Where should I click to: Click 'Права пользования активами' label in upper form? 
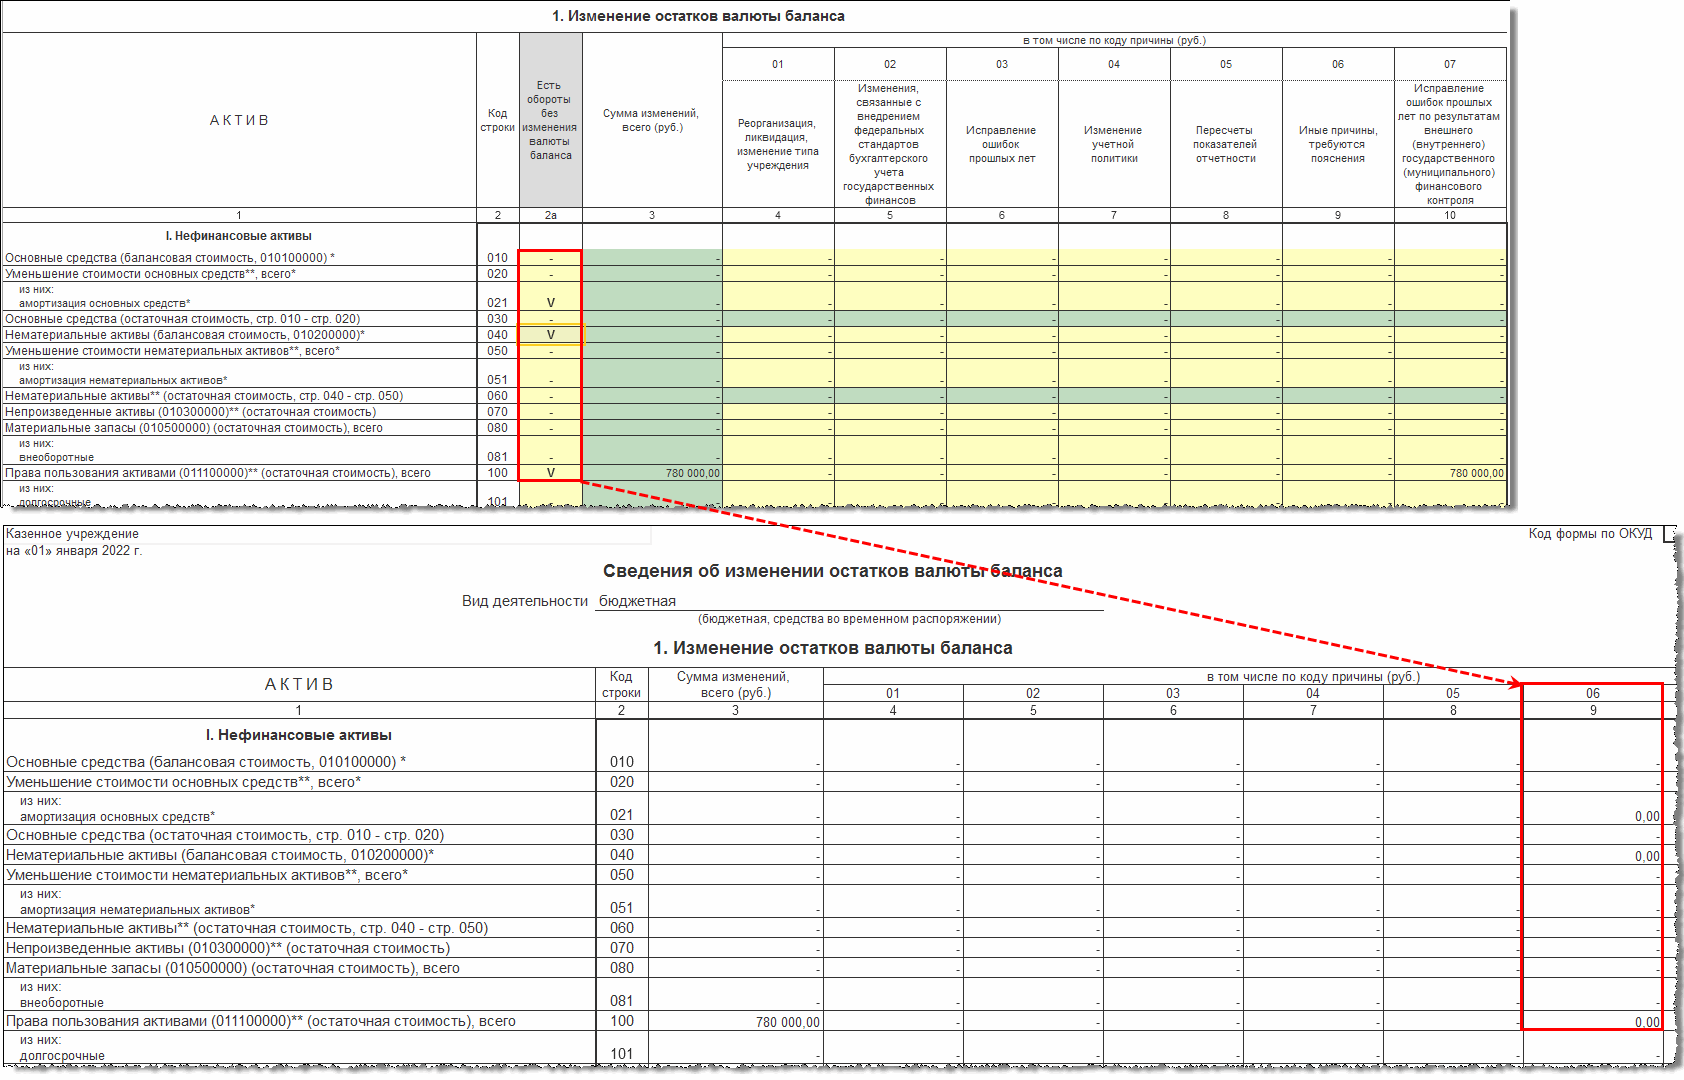pyautogui.click(x=218, y=473)
